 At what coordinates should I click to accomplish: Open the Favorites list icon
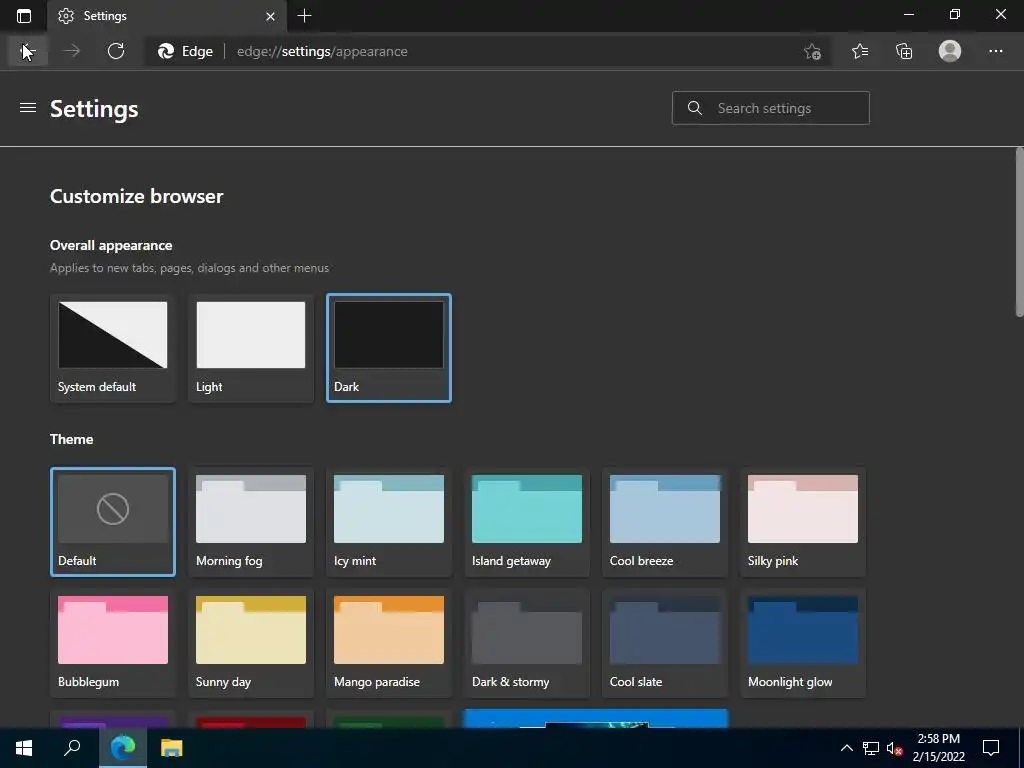(860, 51)
